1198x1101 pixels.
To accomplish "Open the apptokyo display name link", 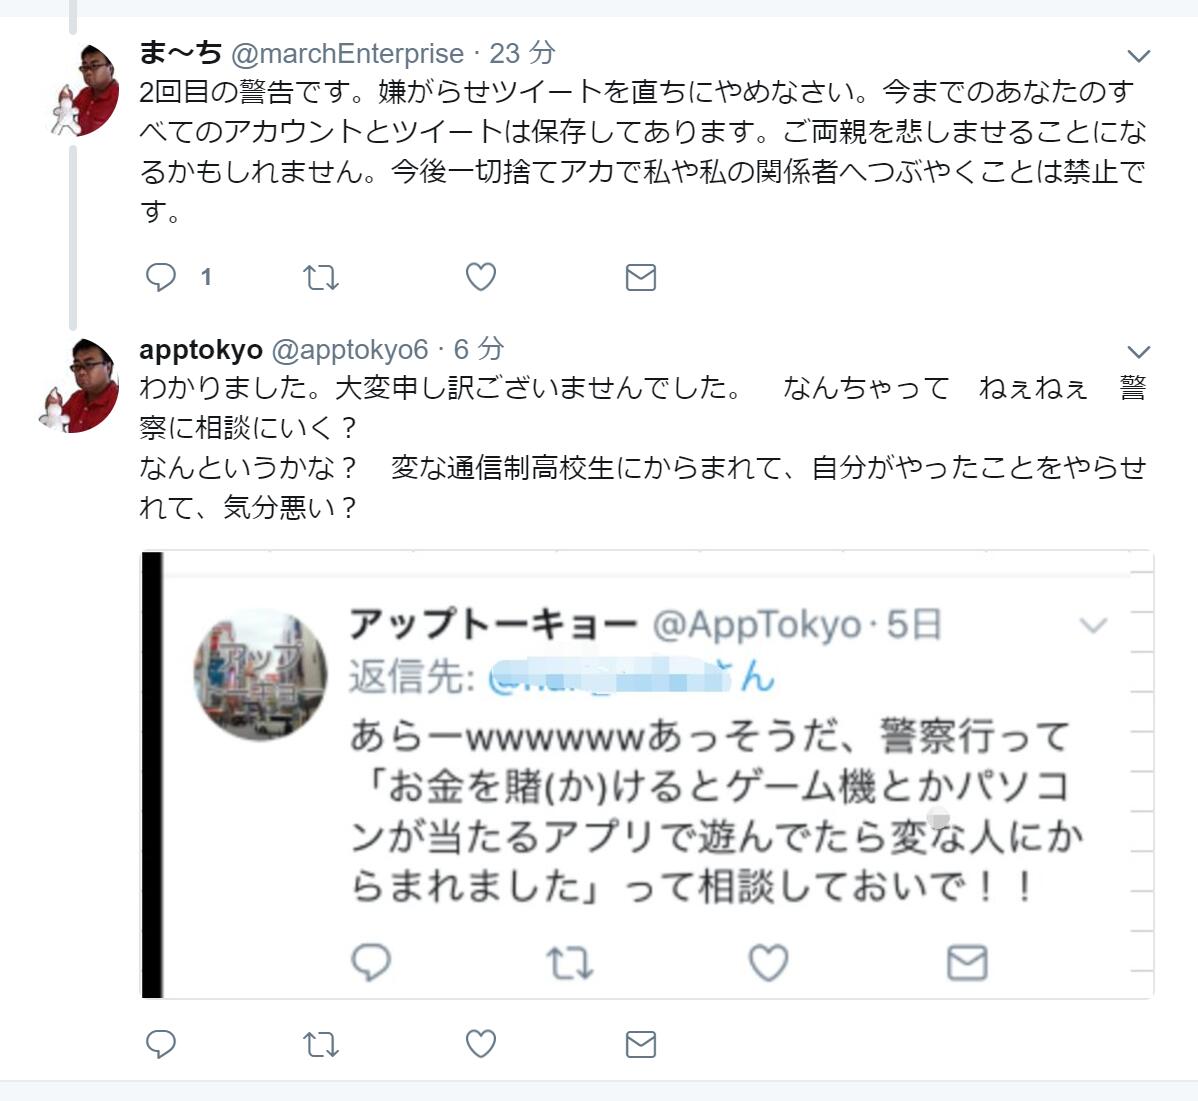I will click(x=201, y=349).
